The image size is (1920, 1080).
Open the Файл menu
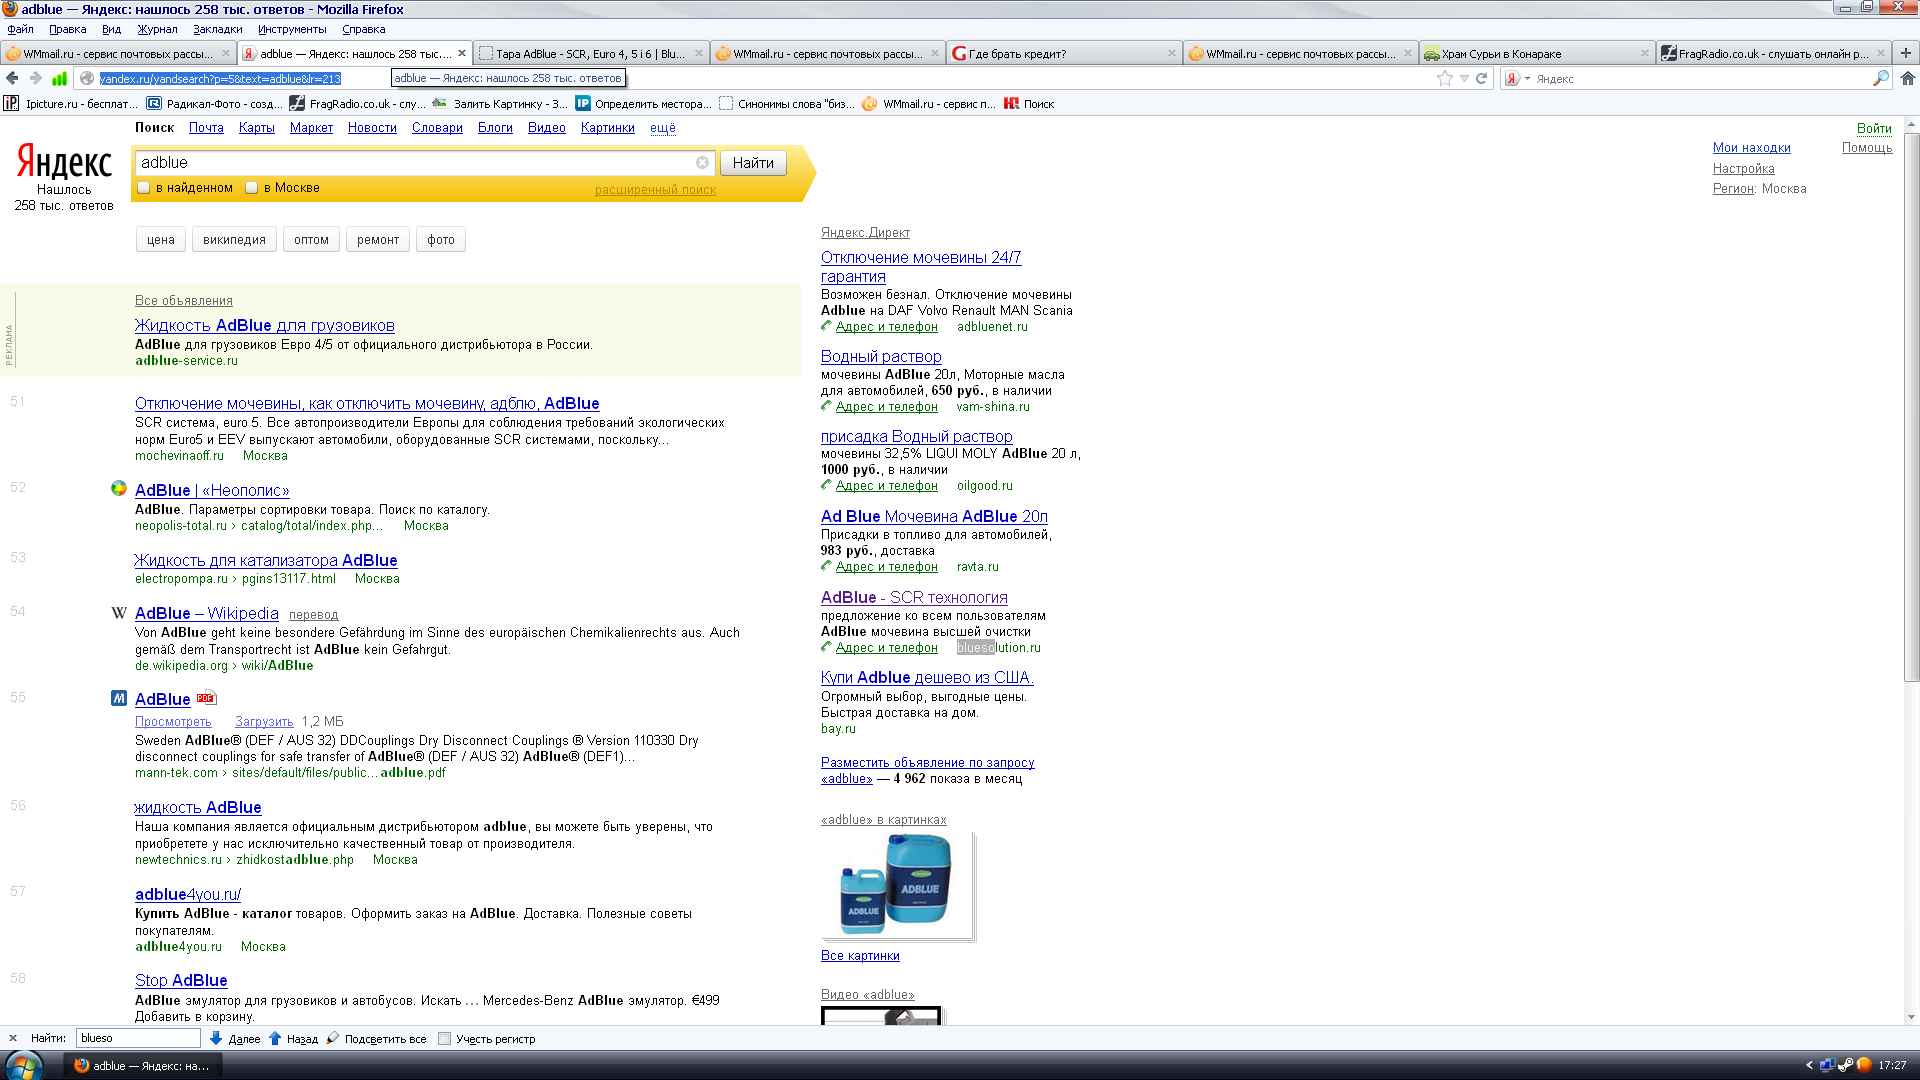21,29
